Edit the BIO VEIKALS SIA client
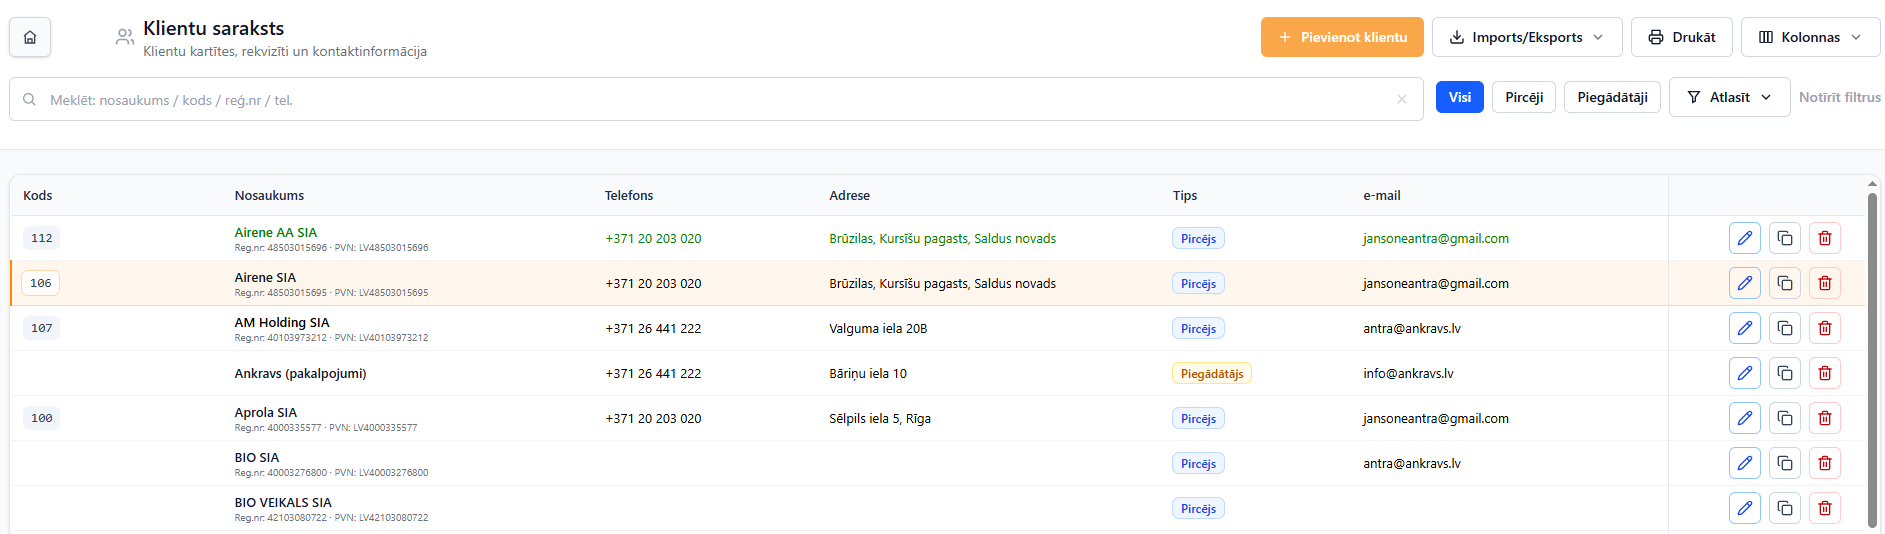This screenshot has width=1885, height=534. pyautogui.click(x=1744, y=508)
